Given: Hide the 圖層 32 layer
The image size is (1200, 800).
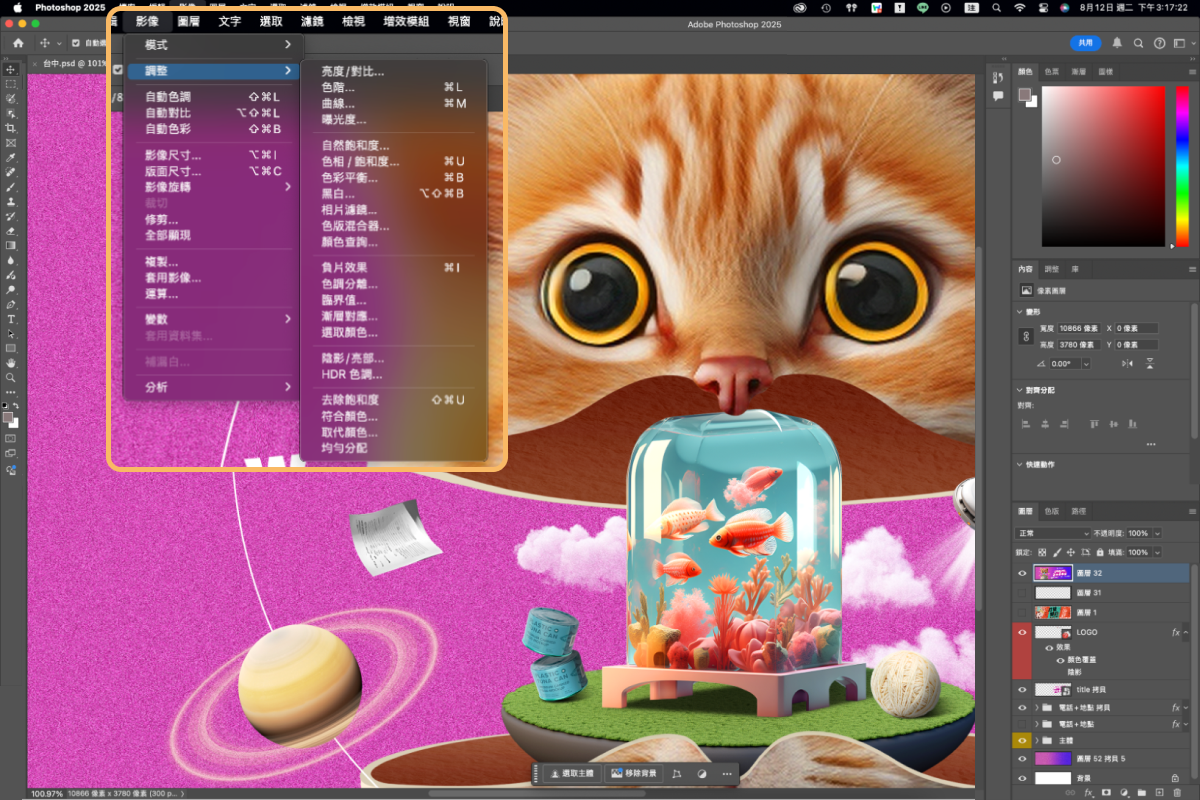Looking at the screenshot, I should [x=1022, y=574].
